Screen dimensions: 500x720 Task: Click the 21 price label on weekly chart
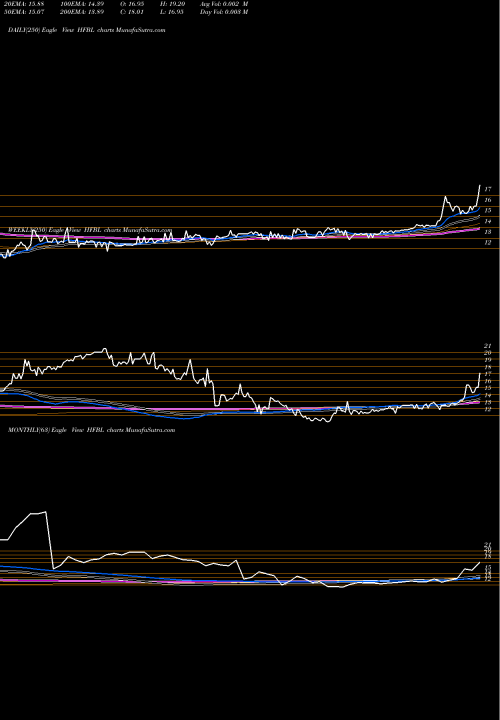489,346
